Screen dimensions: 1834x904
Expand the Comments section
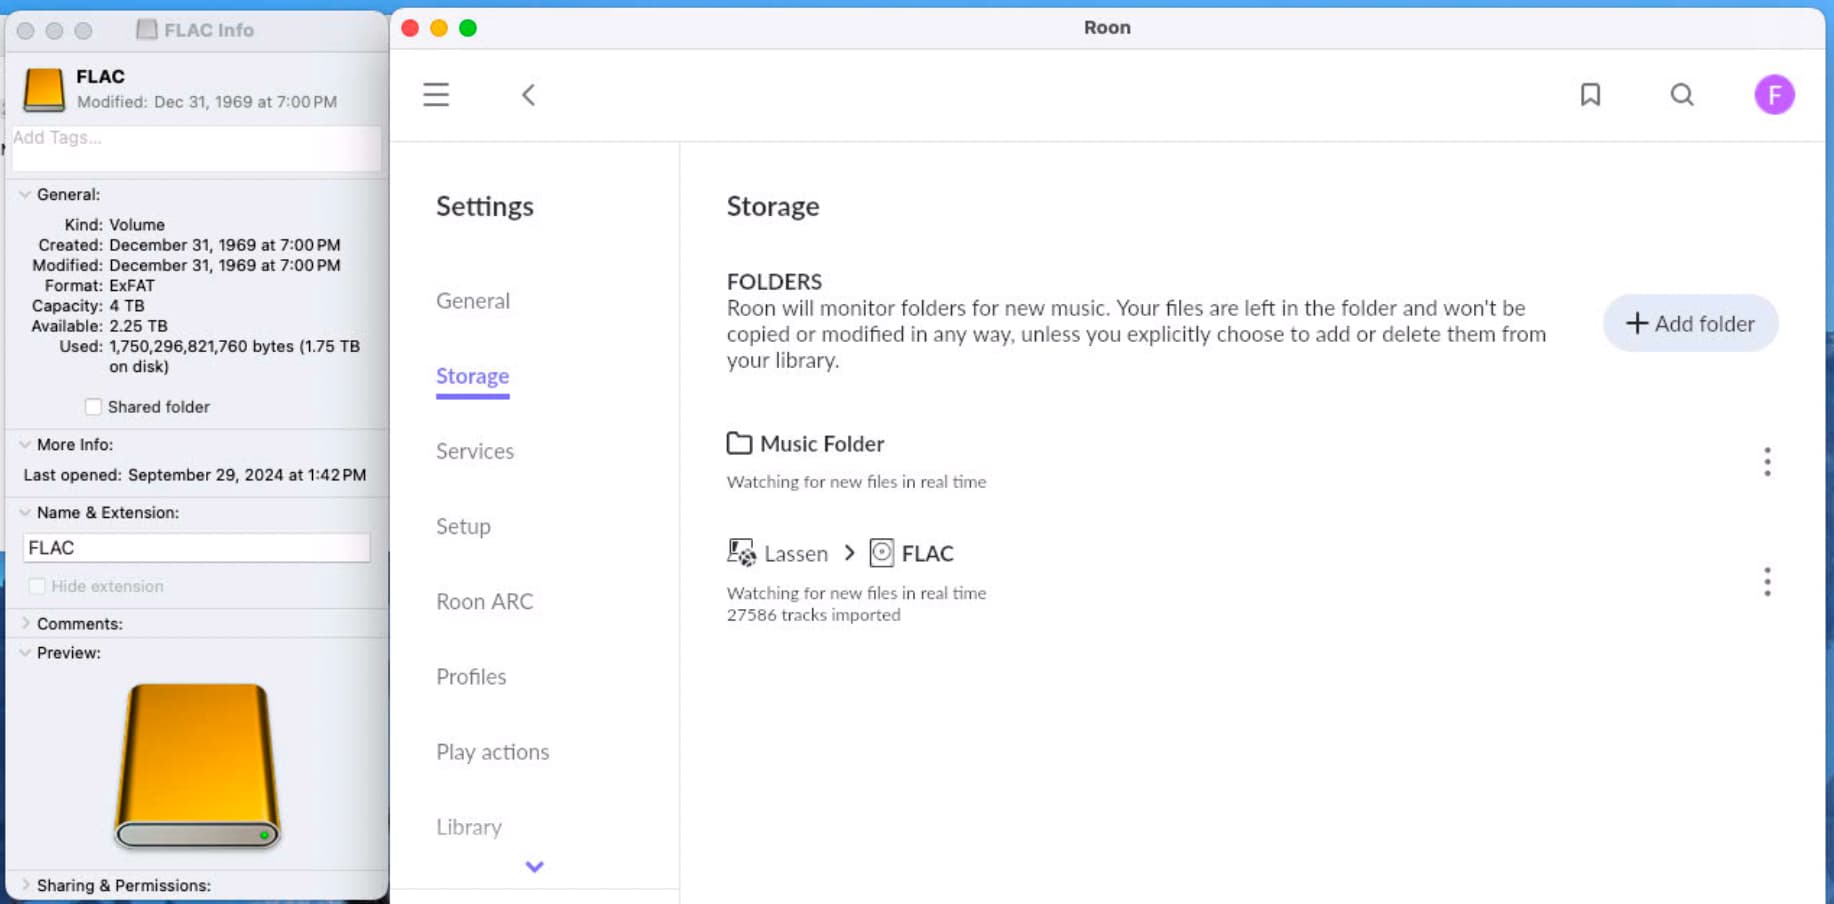[25, 623]
